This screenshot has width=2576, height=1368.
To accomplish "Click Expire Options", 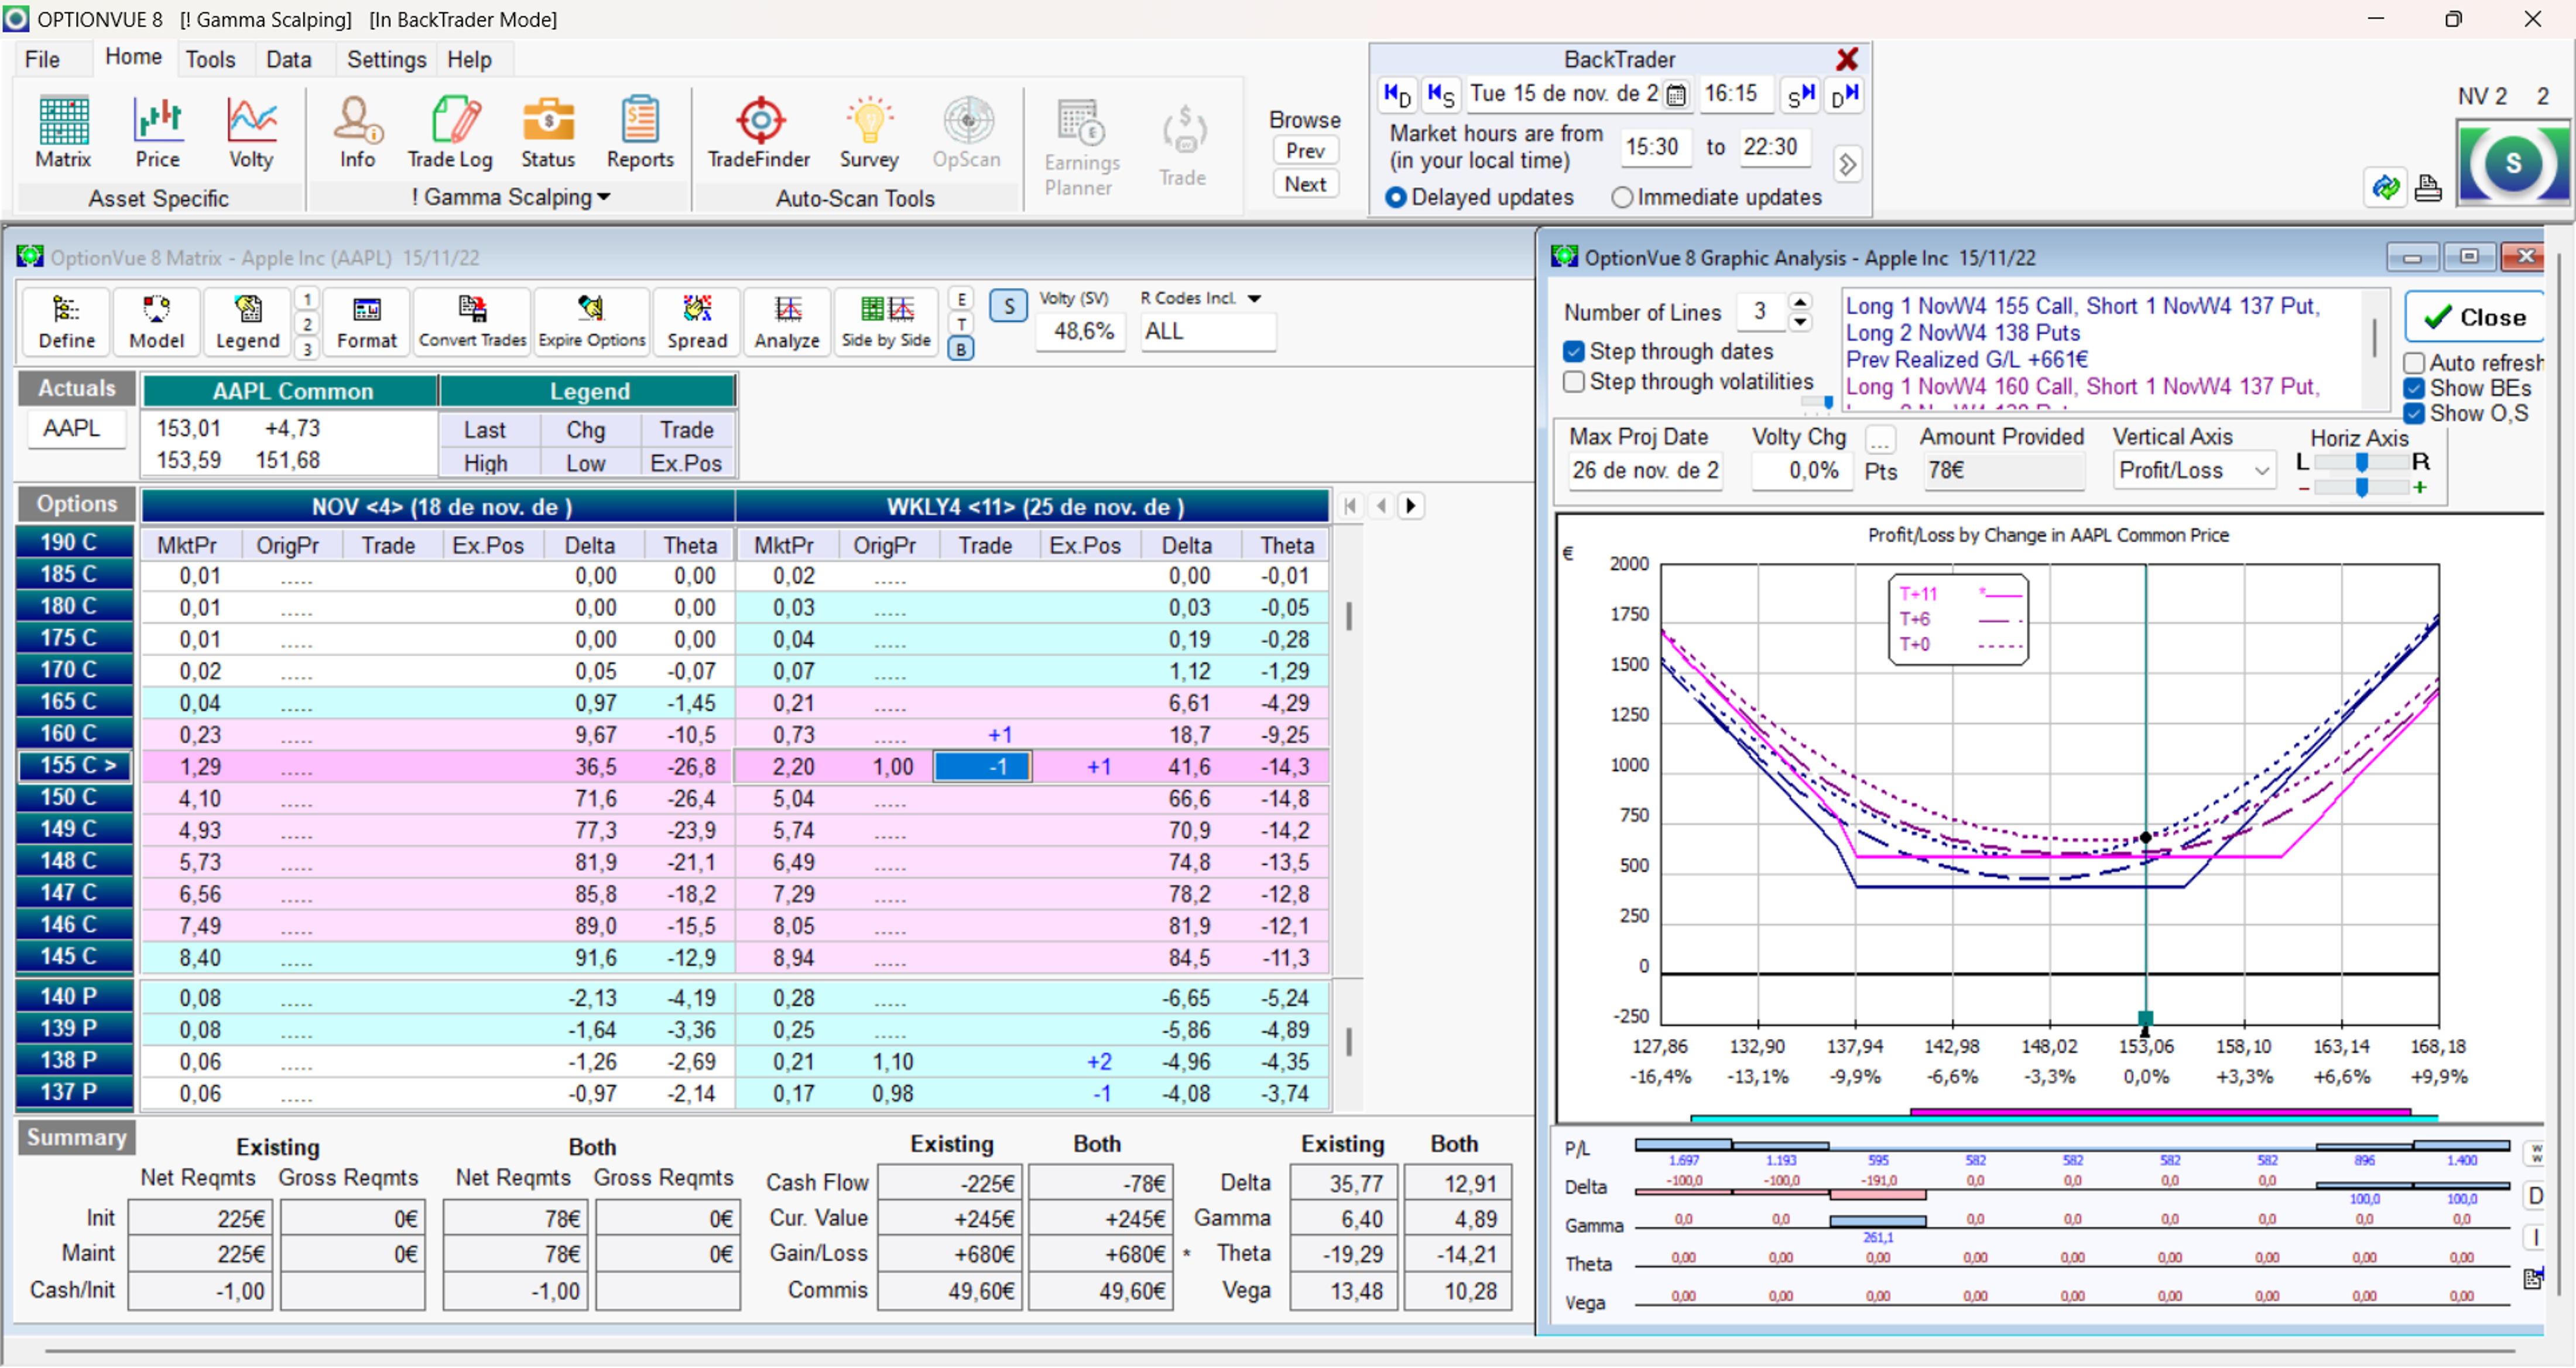I will [592, 322].
